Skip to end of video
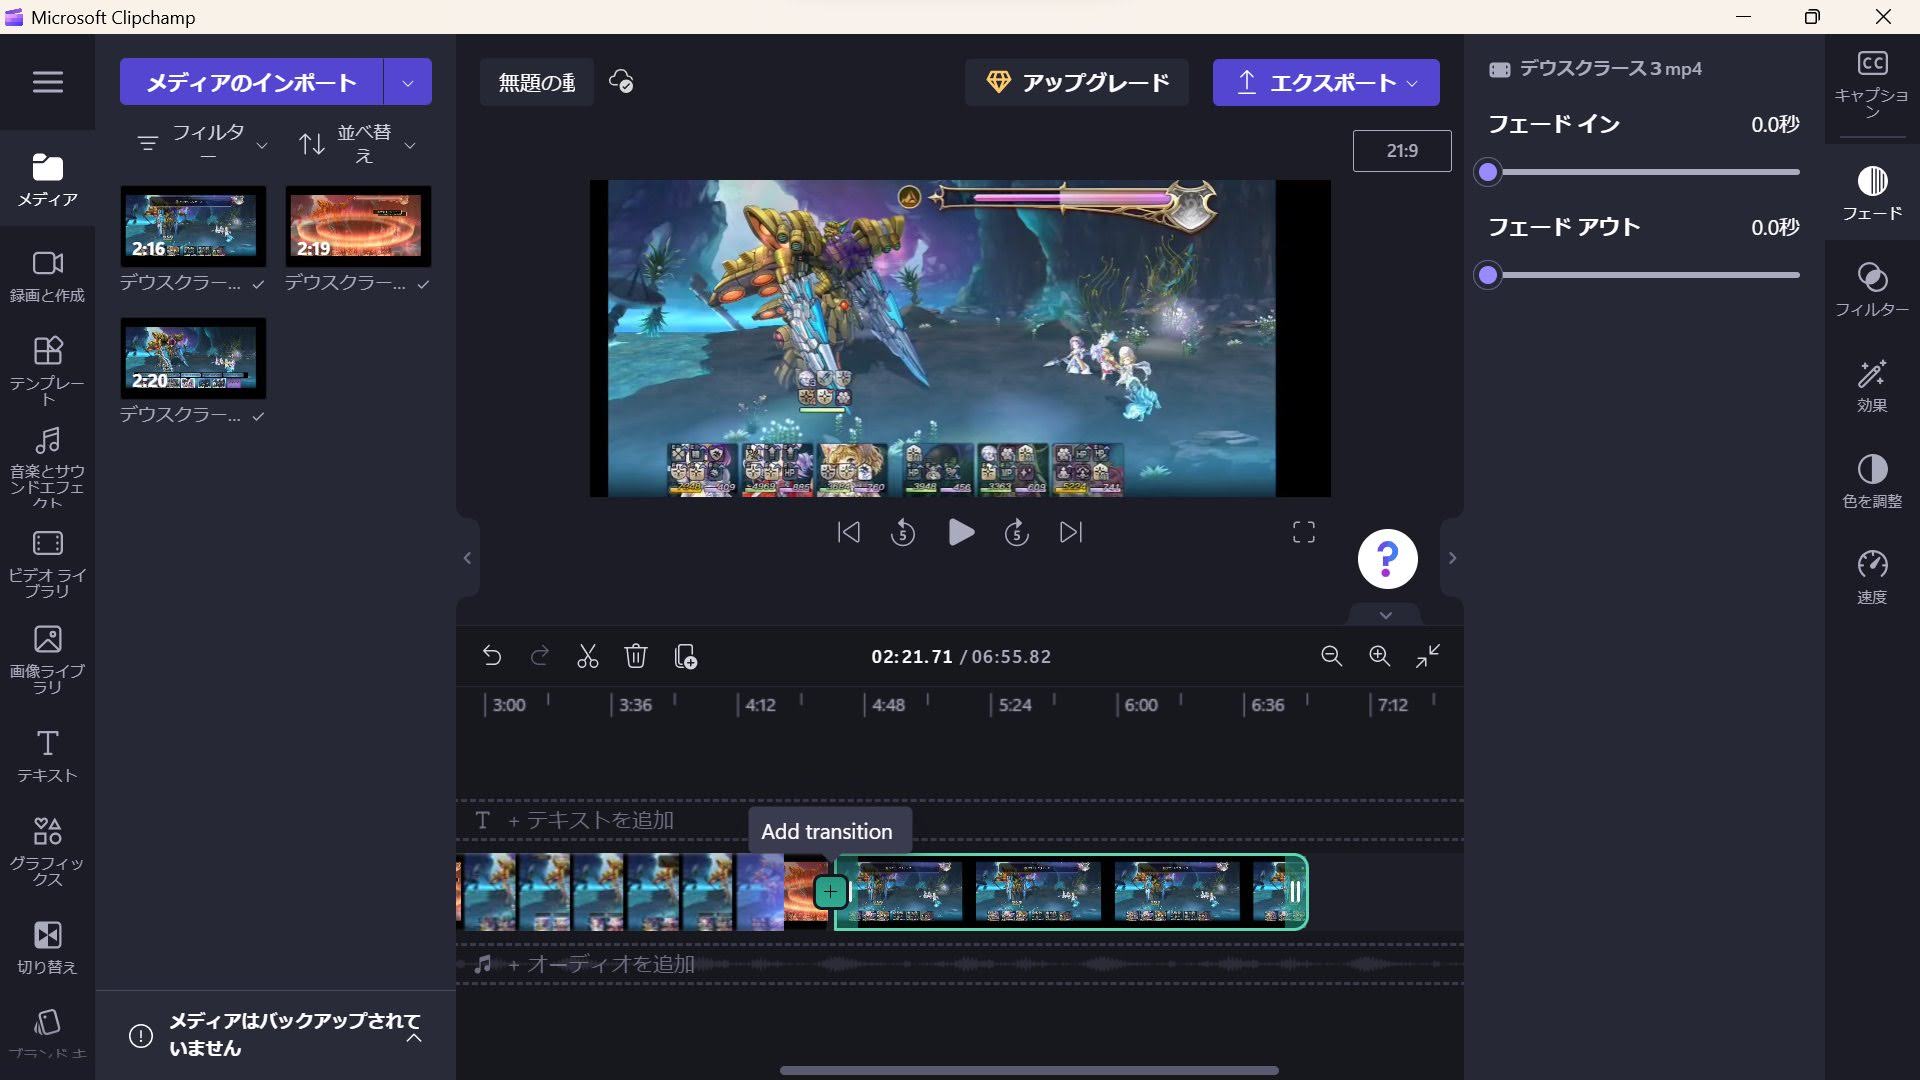1920x1080 pixels. [x=1071, y=532]
